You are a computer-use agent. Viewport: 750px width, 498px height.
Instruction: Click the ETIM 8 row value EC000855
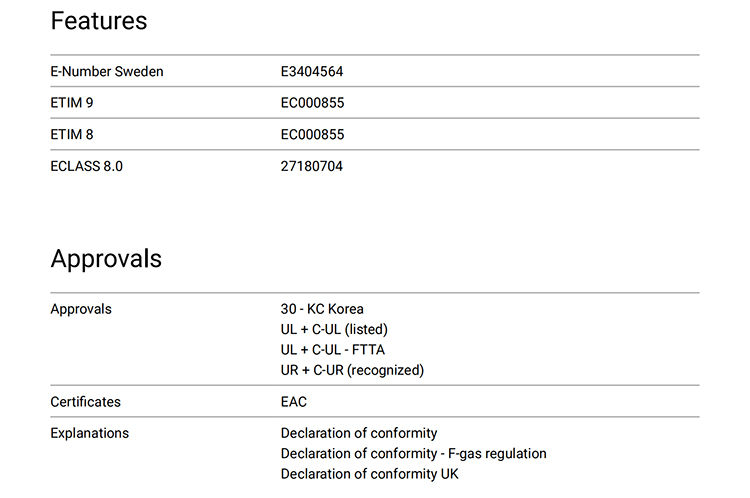tap(312, 134)
